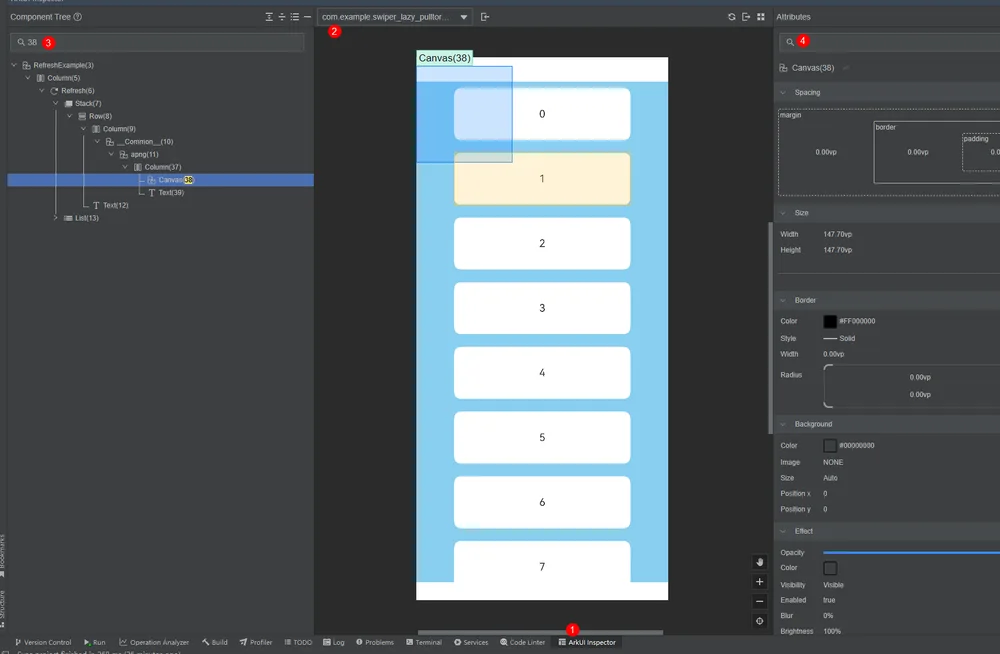
Task: Collapse the Border attributes section
Action: pyautogui.click(x=783, y=301)
